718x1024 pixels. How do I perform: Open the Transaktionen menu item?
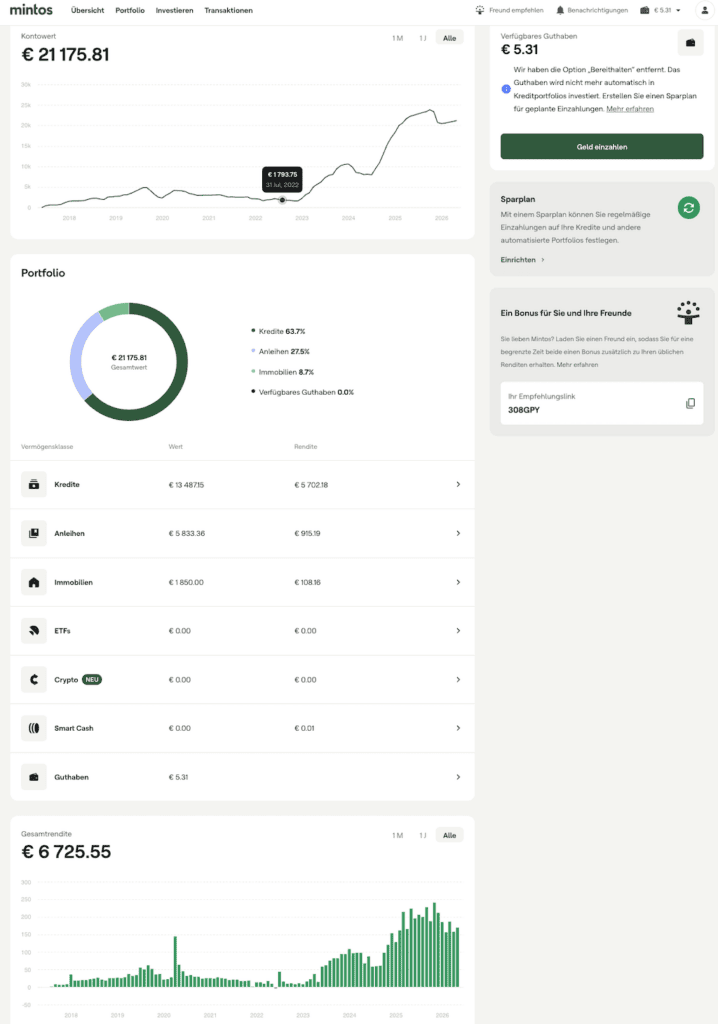tap(228, 10)
